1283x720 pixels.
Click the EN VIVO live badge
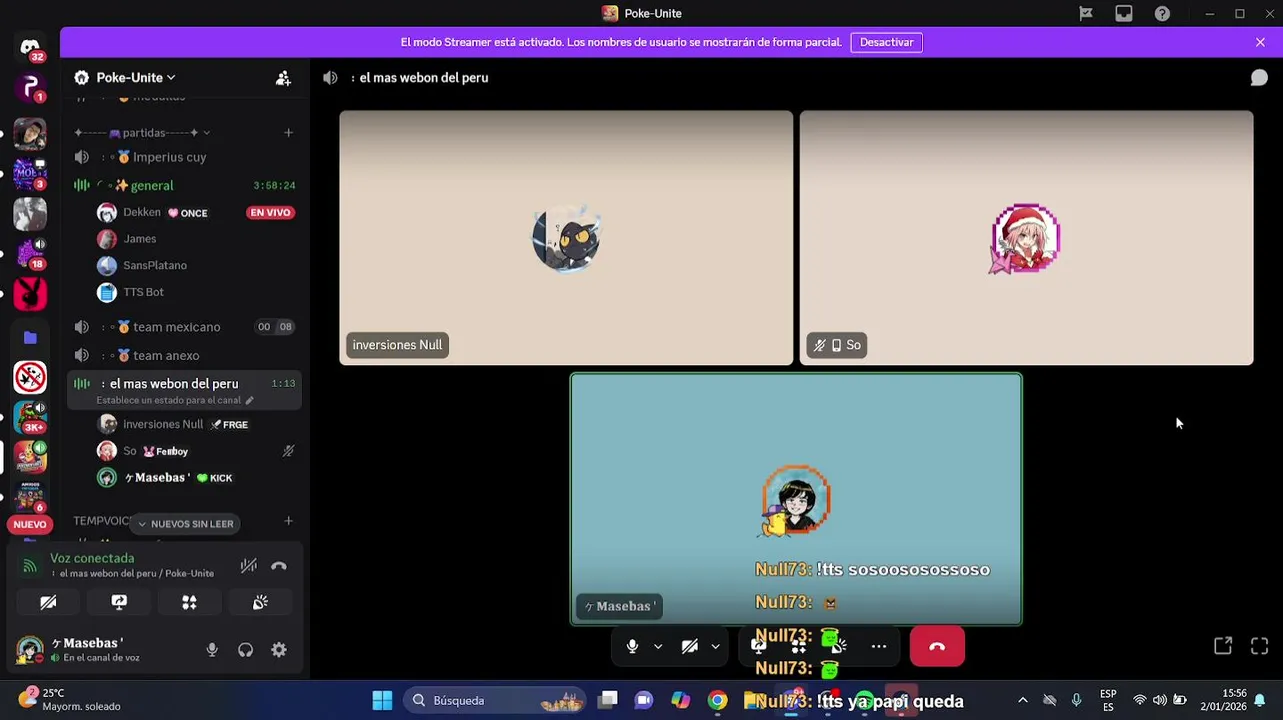click(x=270, y=212)
